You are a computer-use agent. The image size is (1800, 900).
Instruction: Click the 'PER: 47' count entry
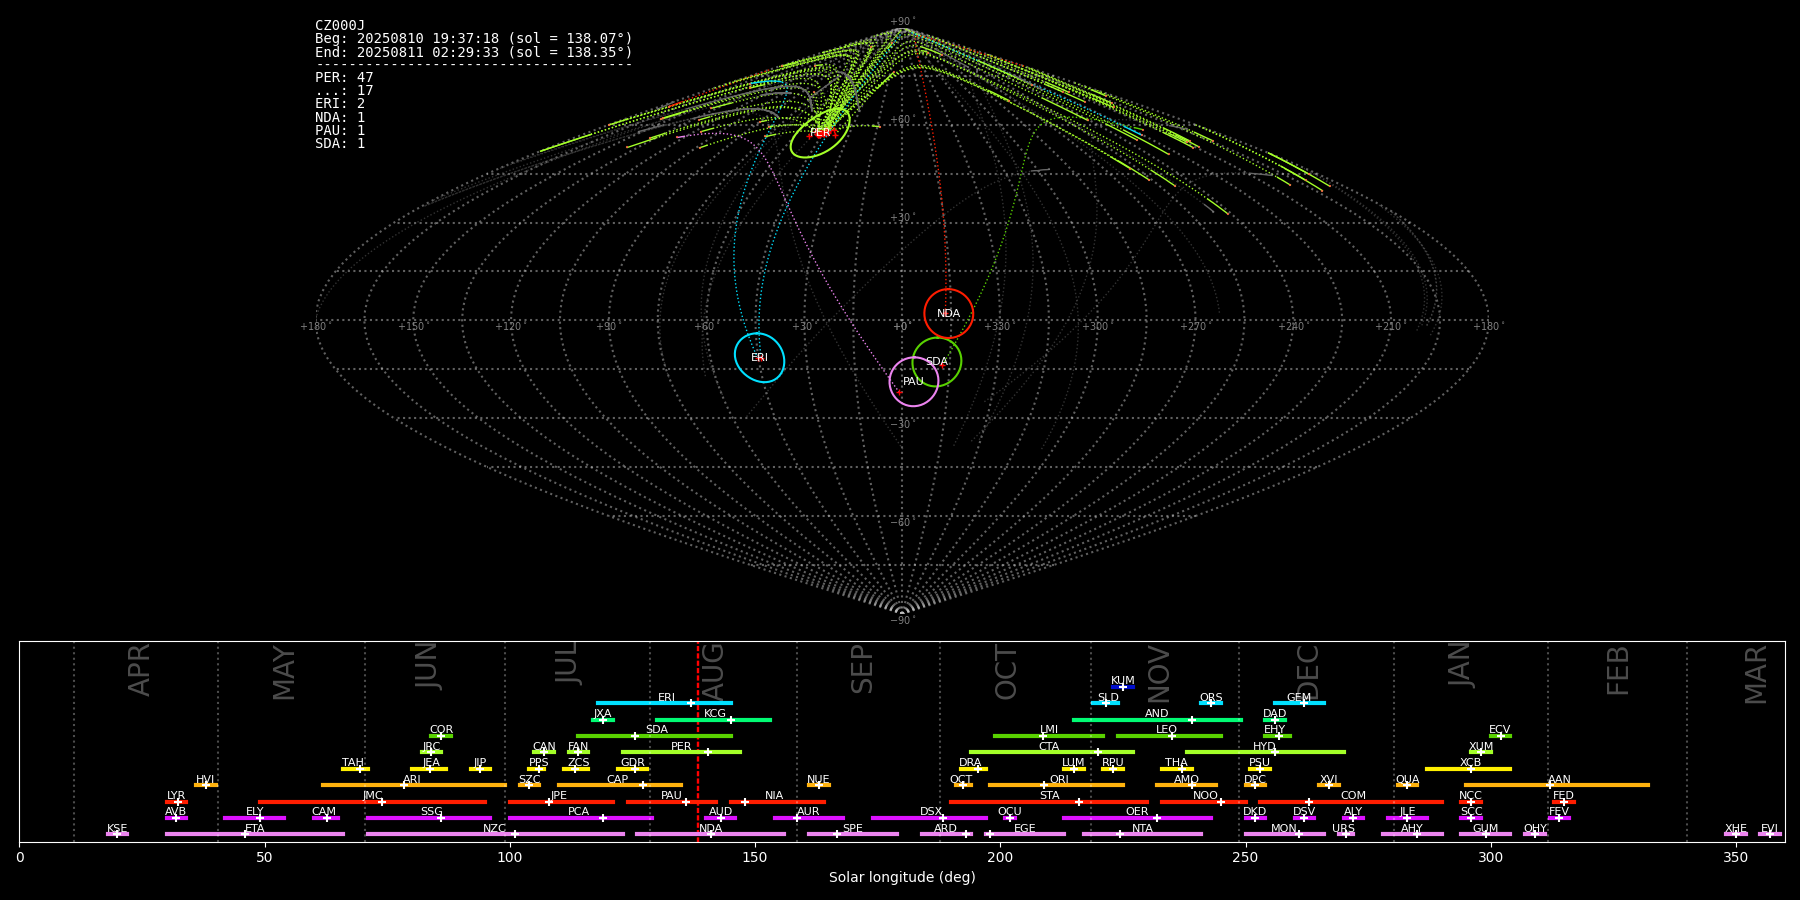[344, 77]
